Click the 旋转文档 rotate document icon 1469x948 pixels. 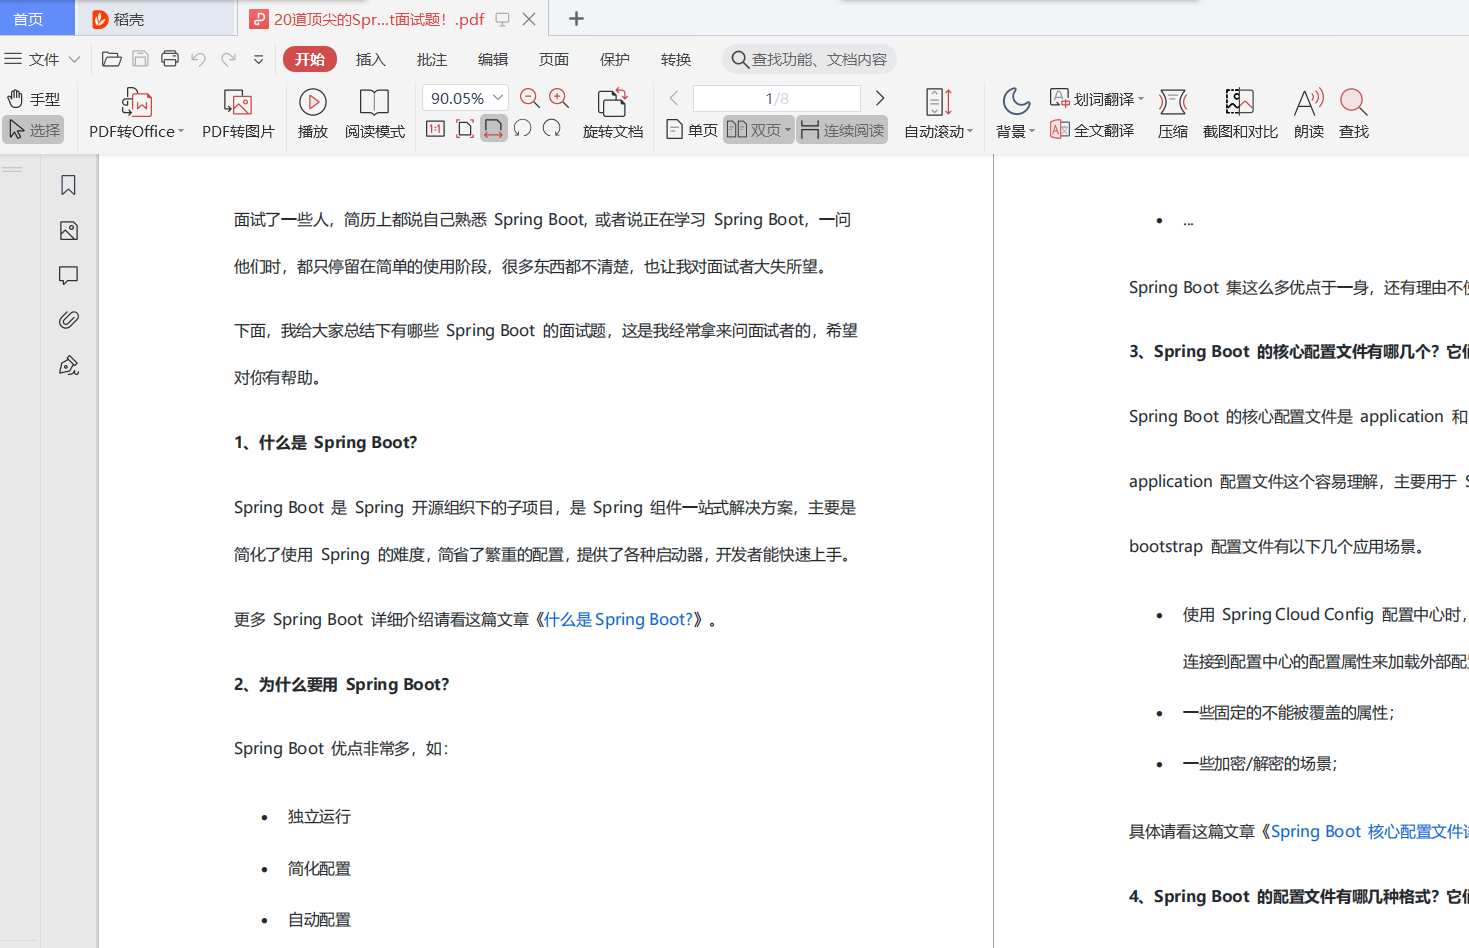tap(612, 112)
